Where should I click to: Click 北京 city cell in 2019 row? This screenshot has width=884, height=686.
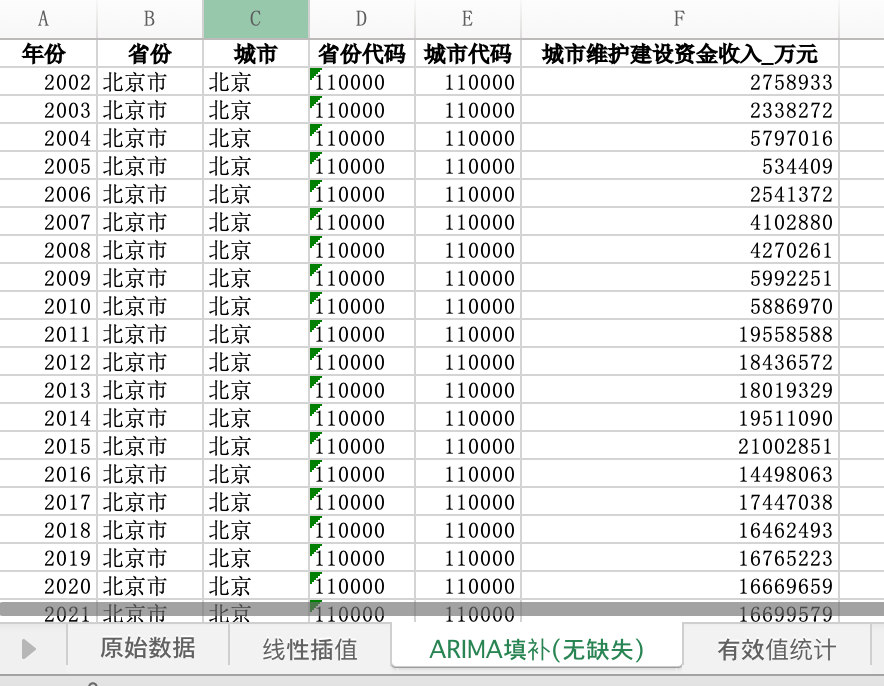tap(256, 557)
